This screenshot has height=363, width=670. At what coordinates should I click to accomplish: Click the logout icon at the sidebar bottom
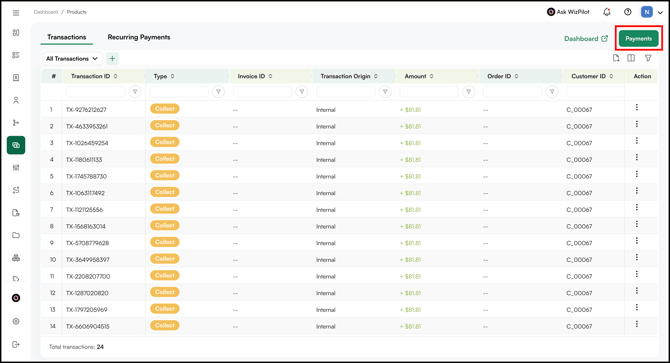16,345
